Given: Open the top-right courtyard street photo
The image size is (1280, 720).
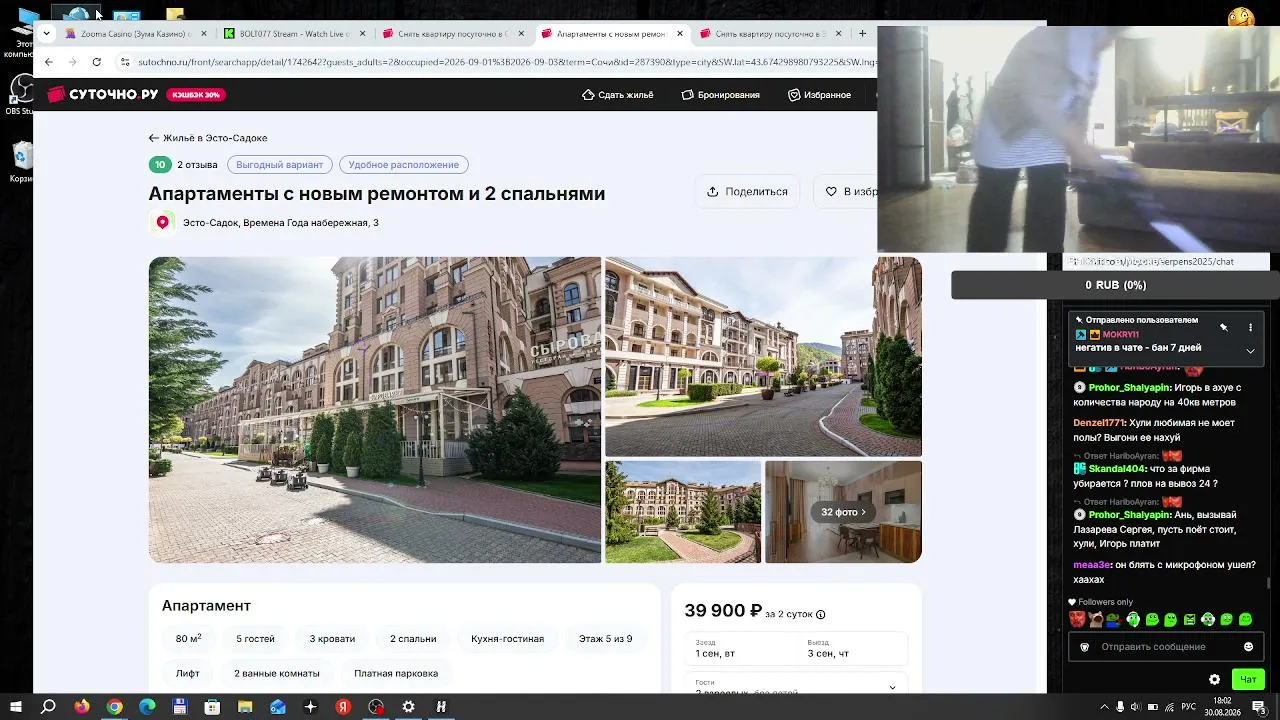Looking at the screenshot, I should click(x=763, y=357).
